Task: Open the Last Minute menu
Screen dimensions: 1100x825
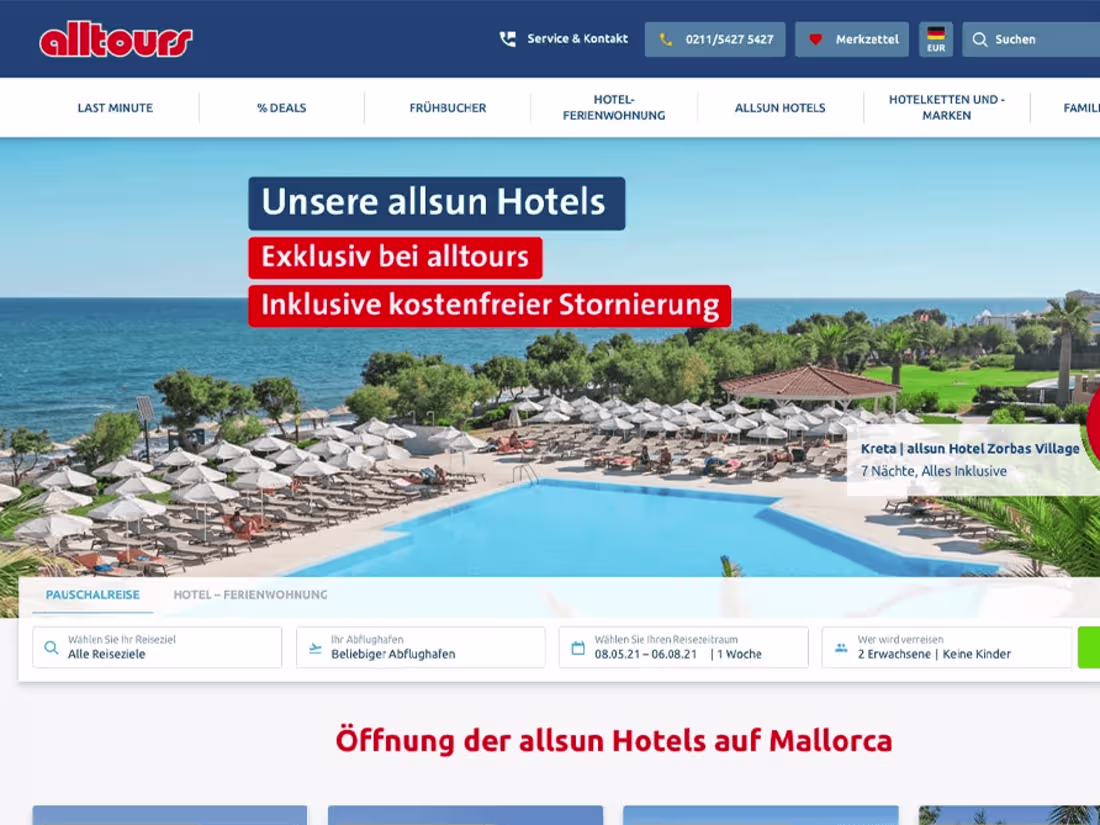Action: click(x=115, y=107)
